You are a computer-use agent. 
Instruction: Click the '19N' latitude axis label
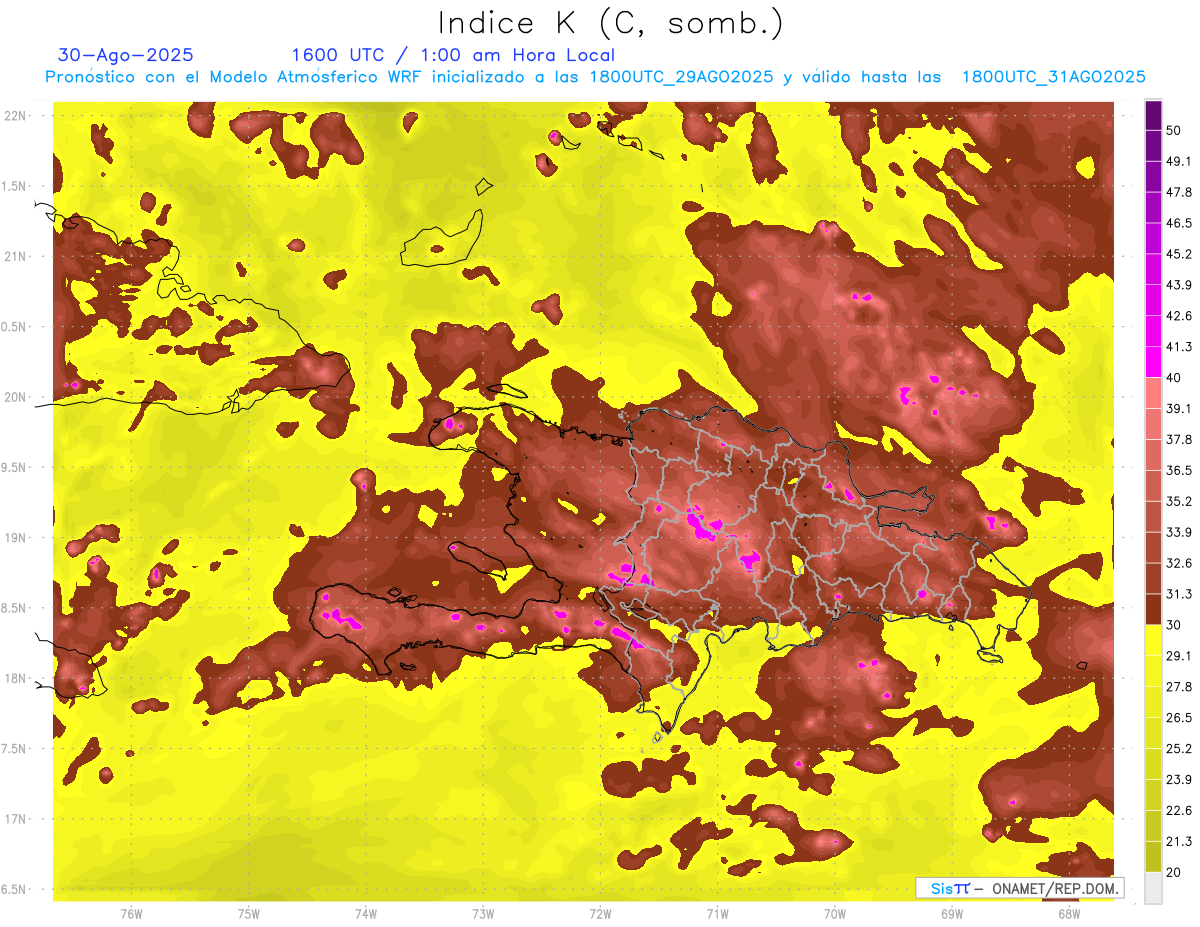click(x=15, y=537)
